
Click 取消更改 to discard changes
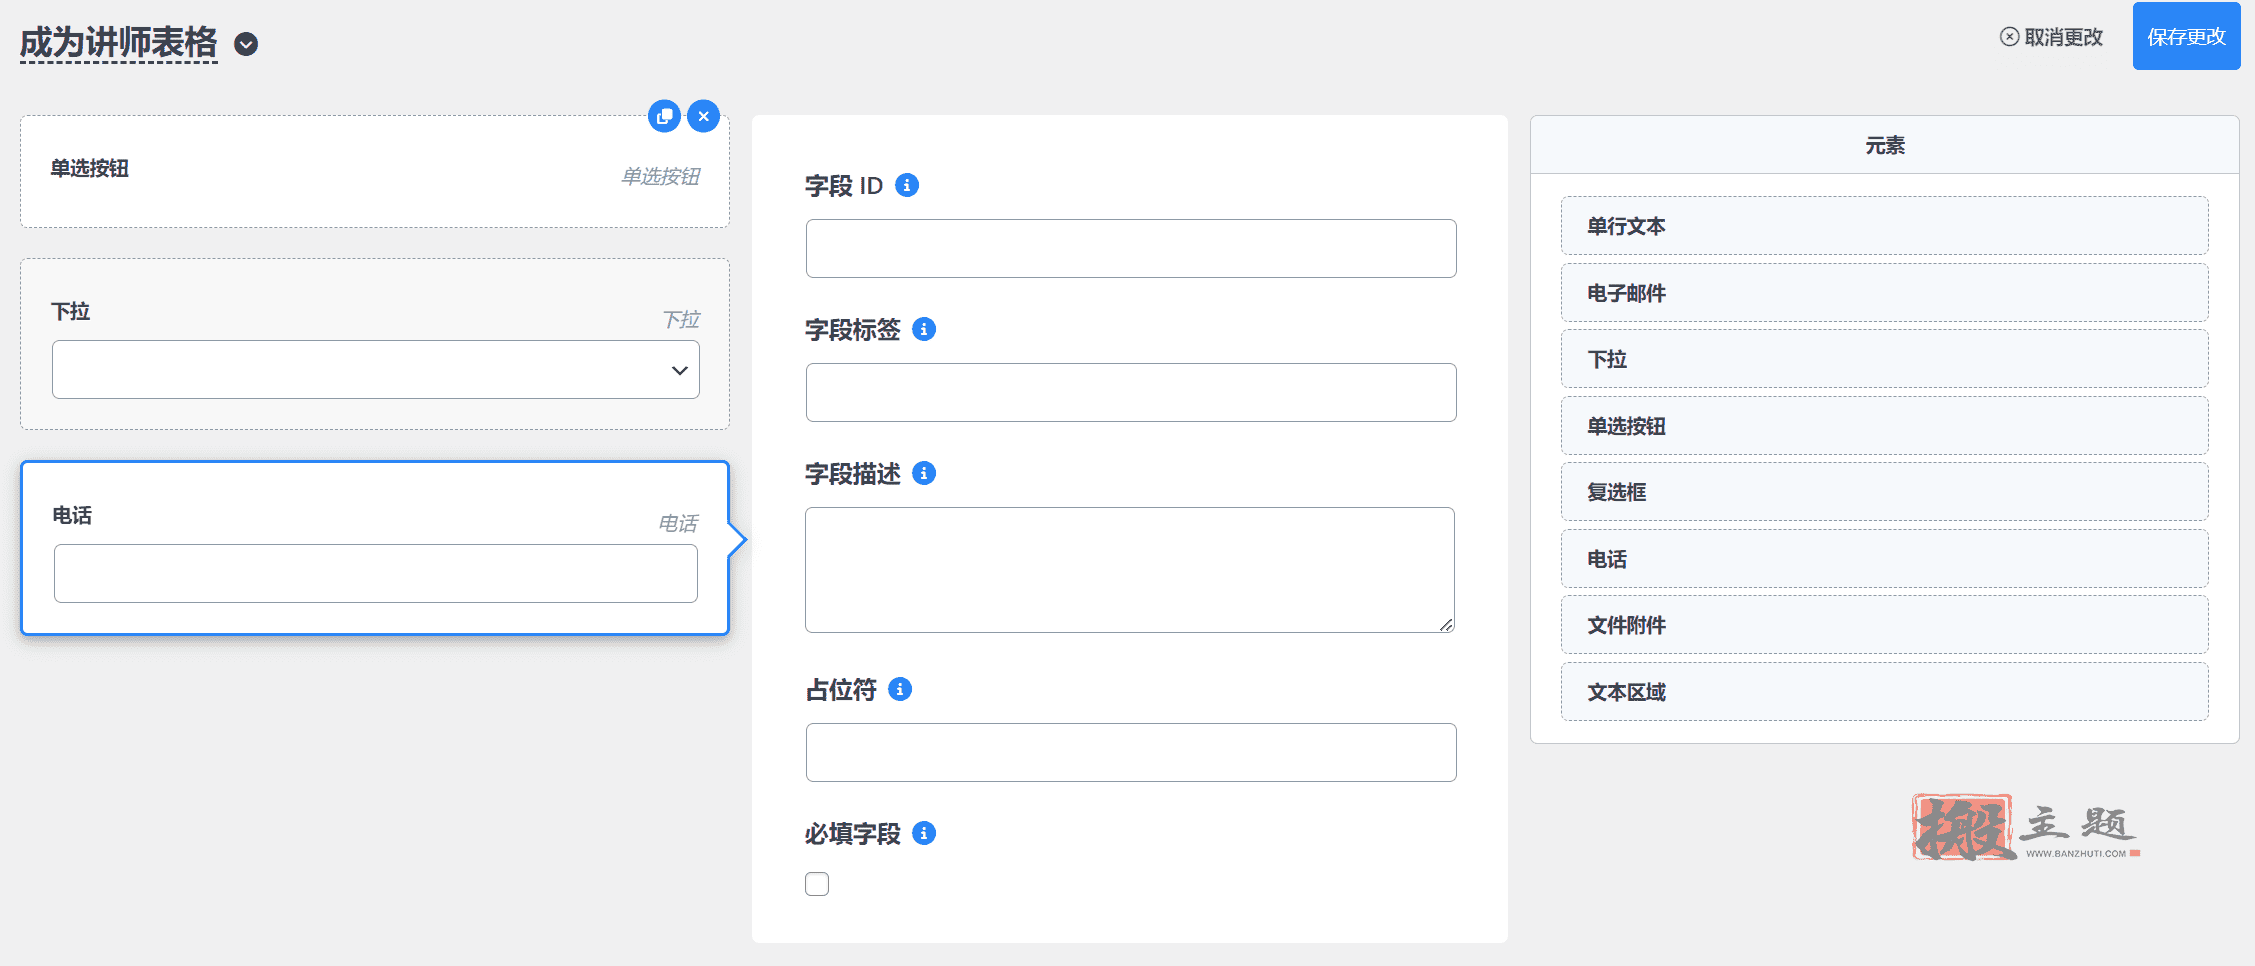(x=2051, y=37)
